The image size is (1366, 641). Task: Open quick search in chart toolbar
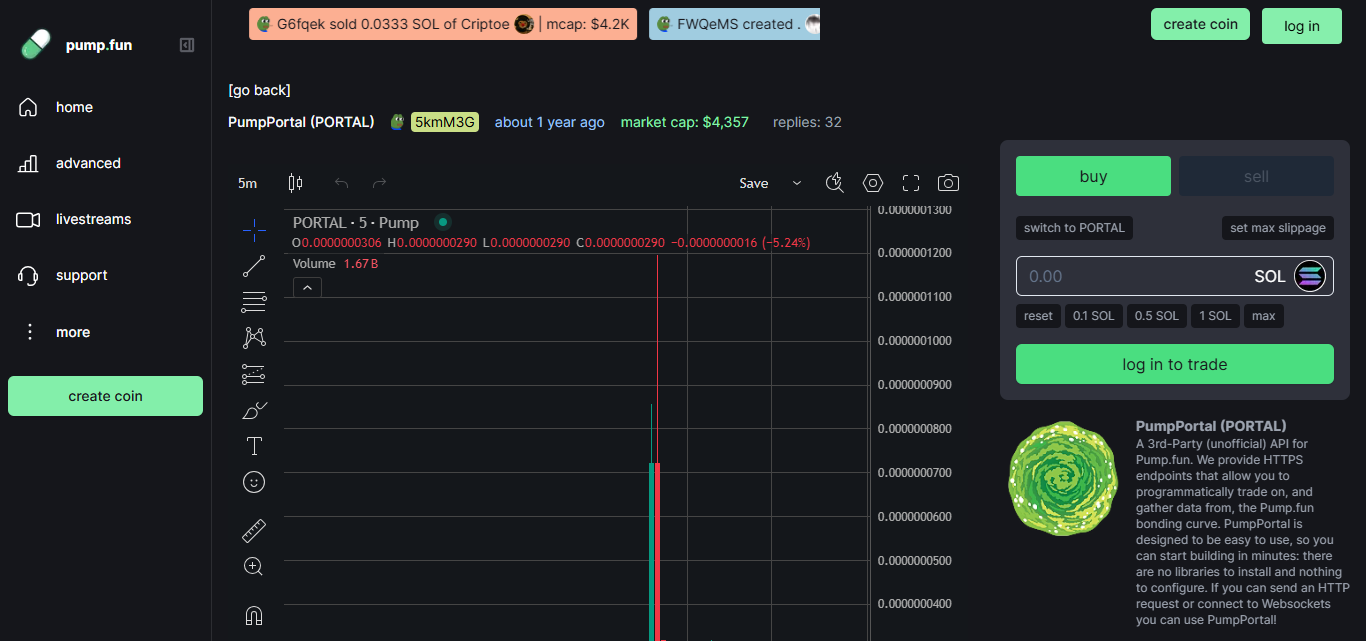(835, 183)
